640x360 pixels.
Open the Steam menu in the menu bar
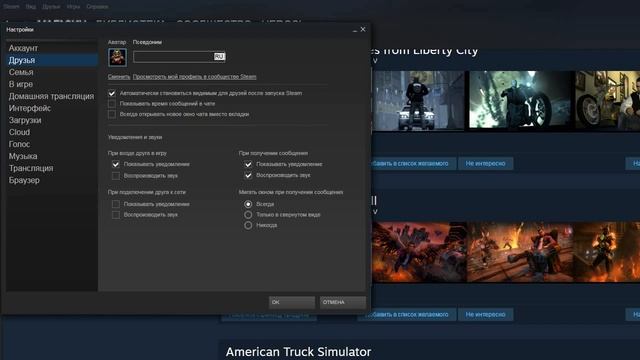click(x=11, y=7)
